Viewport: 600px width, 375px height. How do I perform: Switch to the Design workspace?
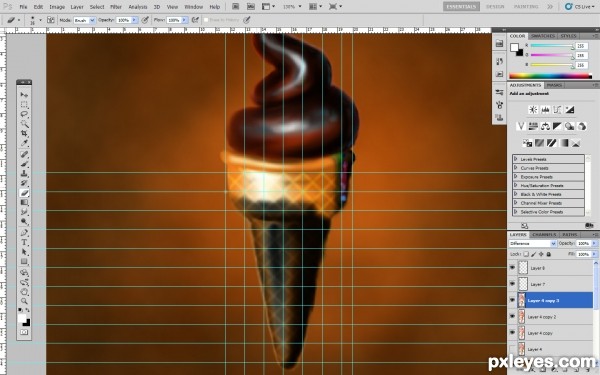(x=495, y=7)
